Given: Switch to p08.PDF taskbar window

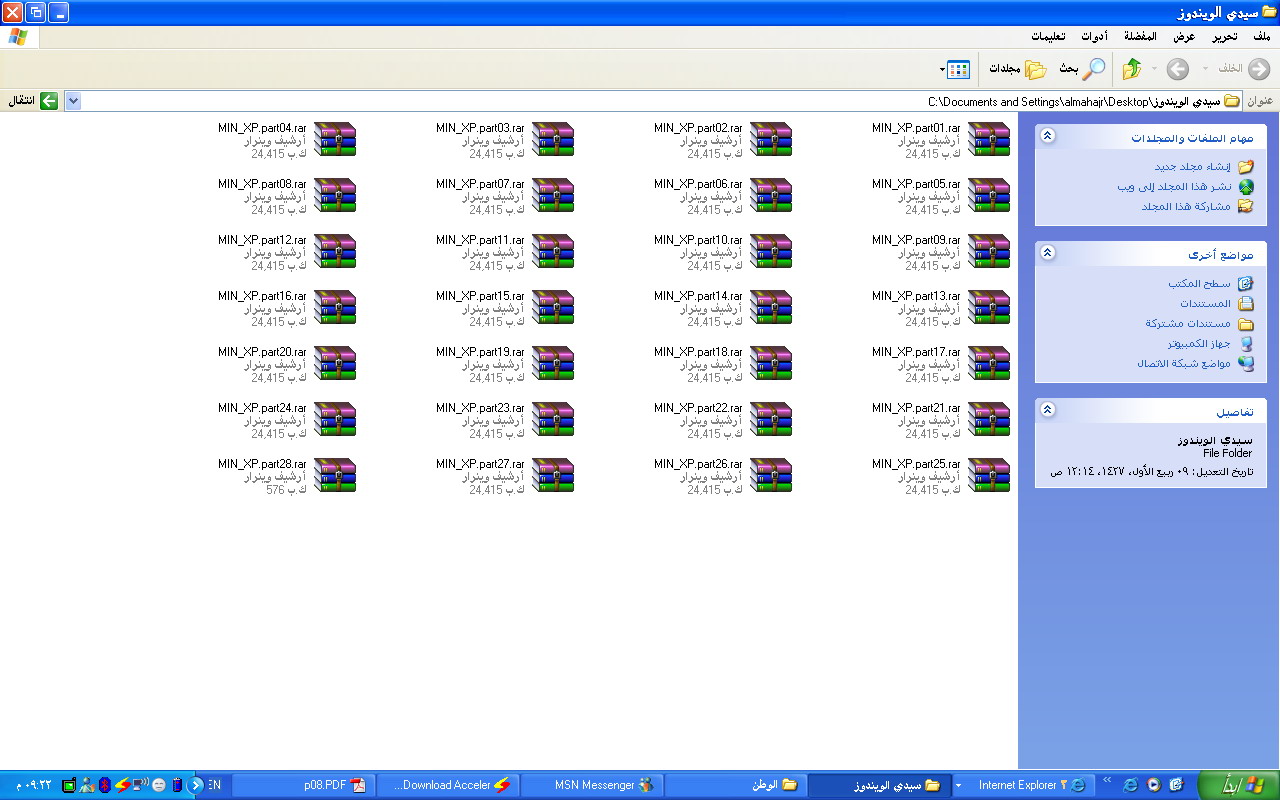Looking at the screenshot, I should (x=303, y=785).
